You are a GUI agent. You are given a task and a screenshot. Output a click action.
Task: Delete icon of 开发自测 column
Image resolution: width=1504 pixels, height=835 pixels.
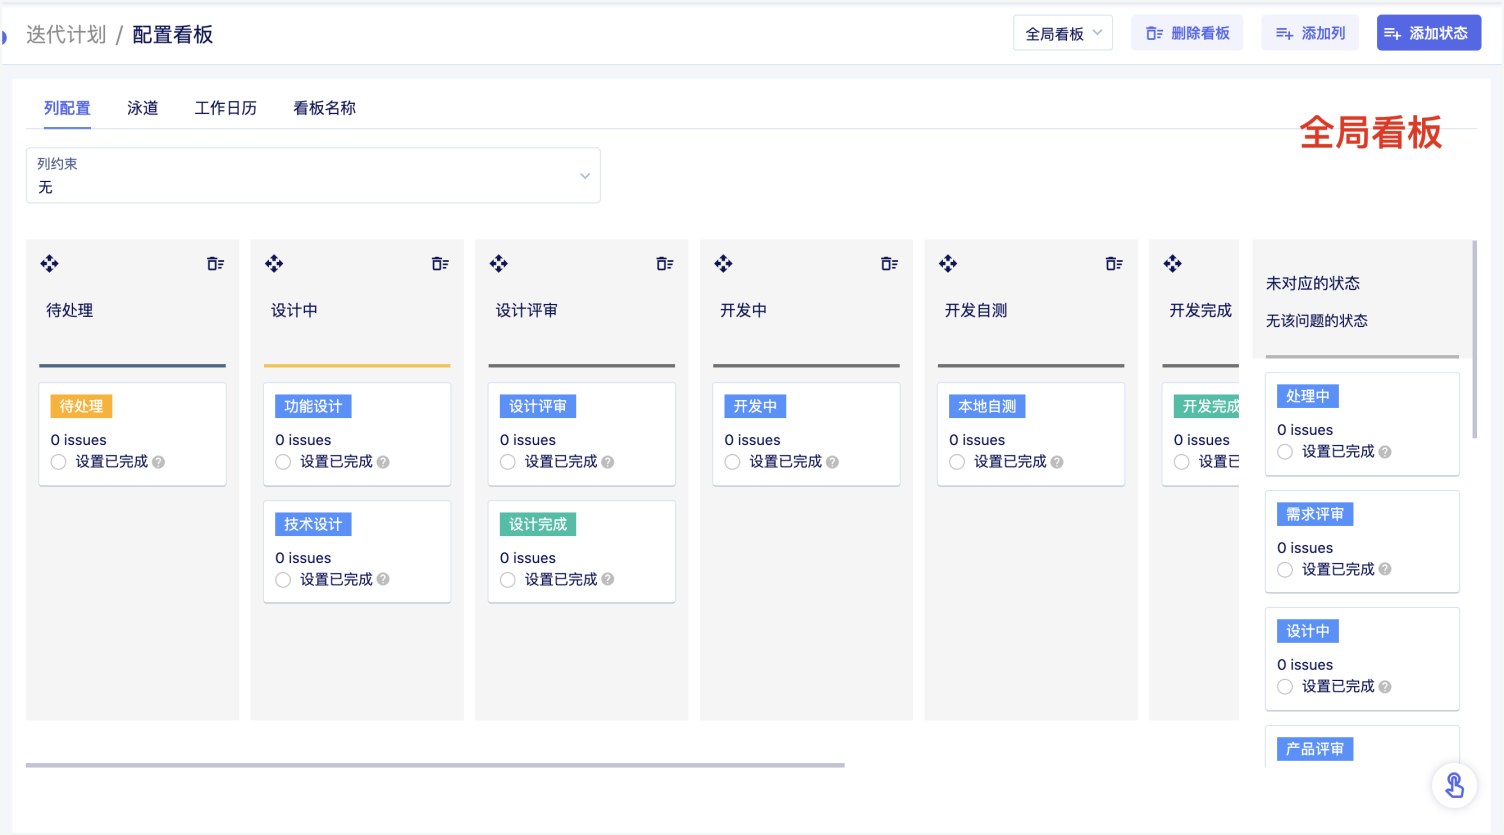click(x=1114, y=264)
